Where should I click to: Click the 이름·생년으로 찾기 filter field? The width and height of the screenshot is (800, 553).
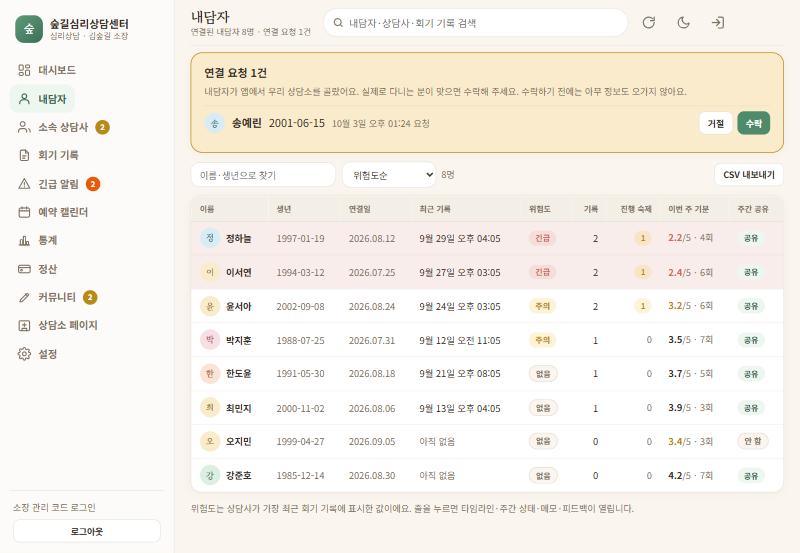click(263, 175)
